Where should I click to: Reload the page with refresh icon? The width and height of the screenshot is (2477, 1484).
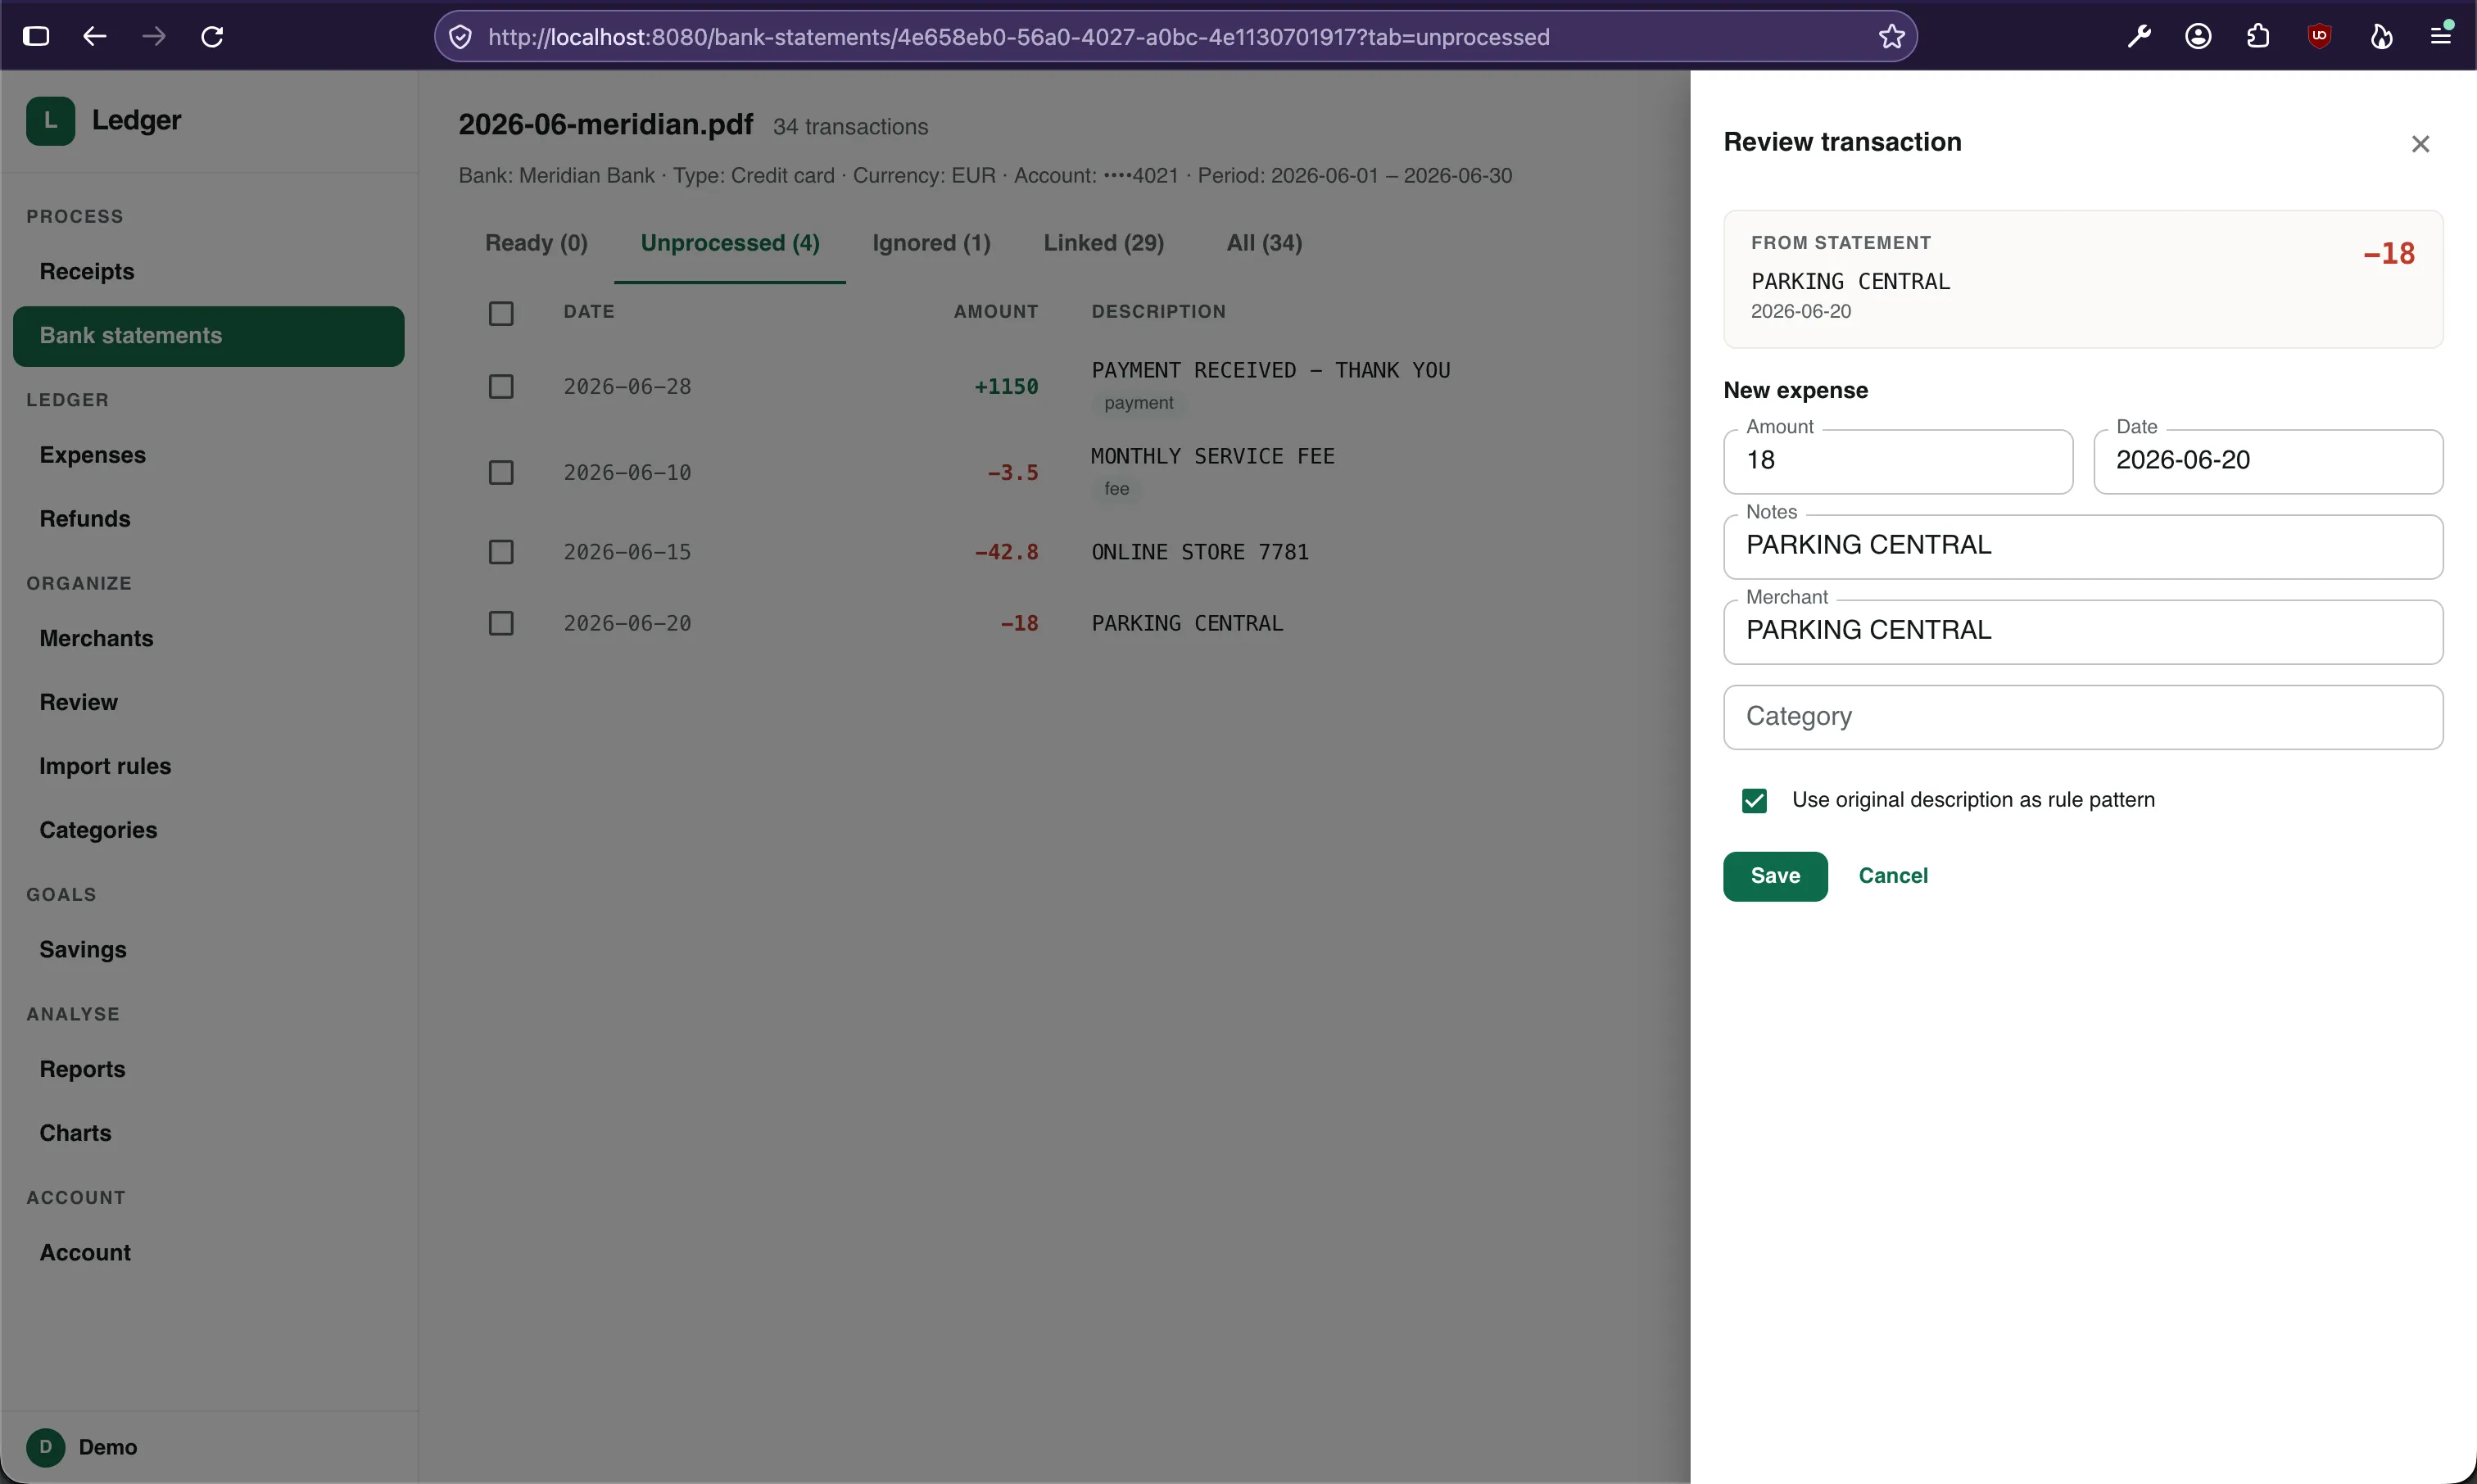(212, 37)
